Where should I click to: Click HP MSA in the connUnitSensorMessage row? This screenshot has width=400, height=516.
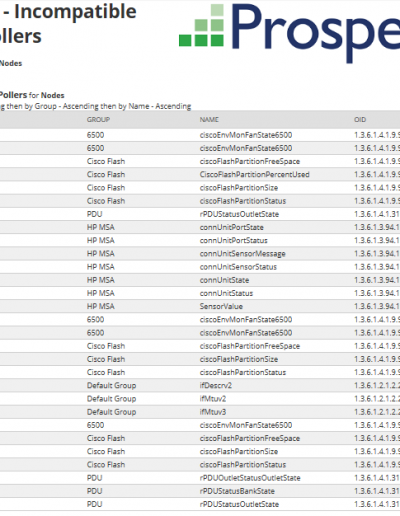point(101,254)
